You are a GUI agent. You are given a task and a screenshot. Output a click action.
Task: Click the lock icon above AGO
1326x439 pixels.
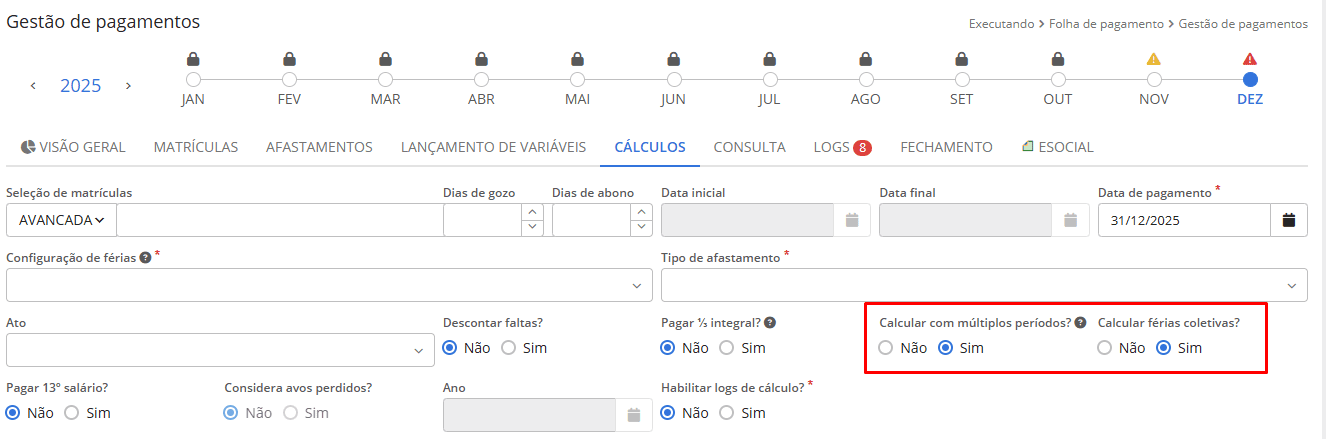(x=865, y=58)
